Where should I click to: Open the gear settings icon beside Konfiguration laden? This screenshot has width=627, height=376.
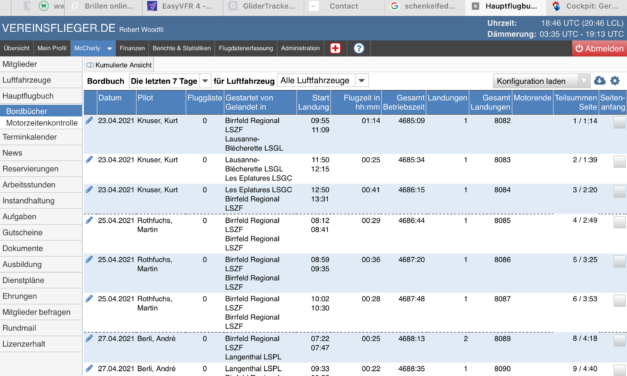click(x=615, y=81)
